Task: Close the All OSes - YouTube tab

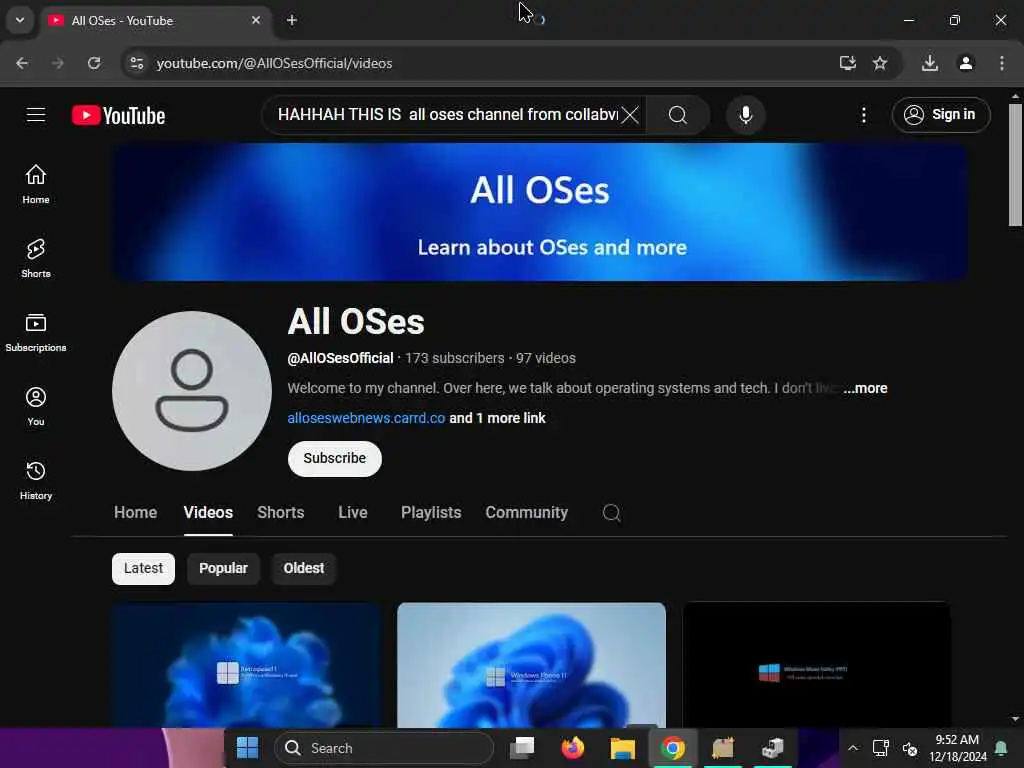Action: [256, 20]
